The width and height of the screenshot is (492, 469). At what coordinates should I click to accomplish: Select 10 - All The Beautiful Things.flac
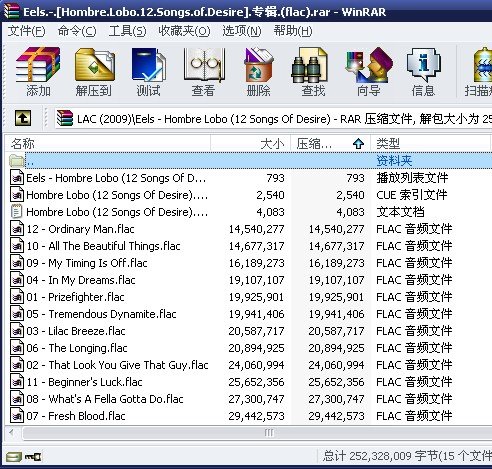point(103,246)
